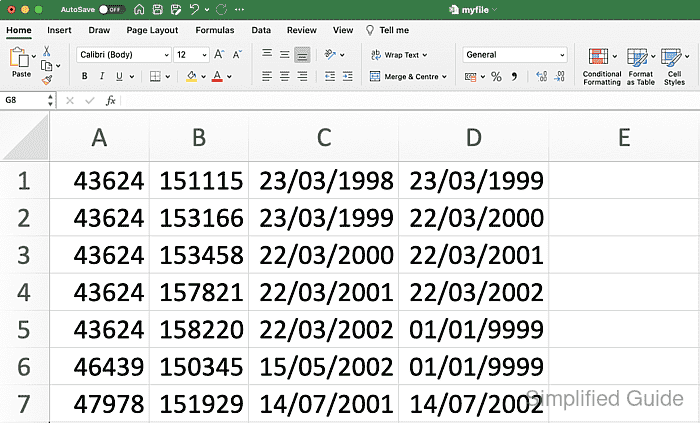Image resolution: width=700 pixels, height=423 pixels.
Task: Open the Page Layout tab
Action: [154, 30]
